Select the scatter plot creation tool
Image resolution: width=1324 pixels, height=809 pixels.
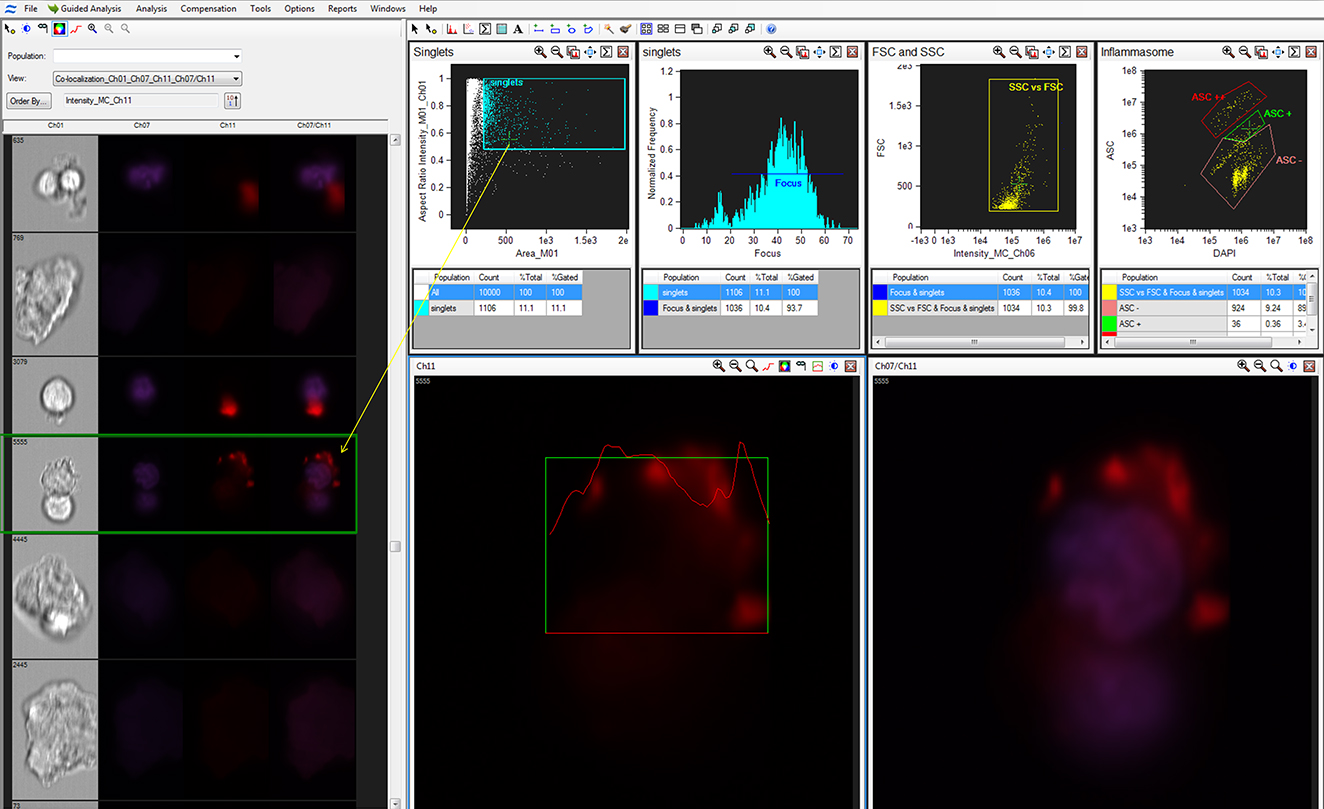pyautogui.click(x=468, y=29)
